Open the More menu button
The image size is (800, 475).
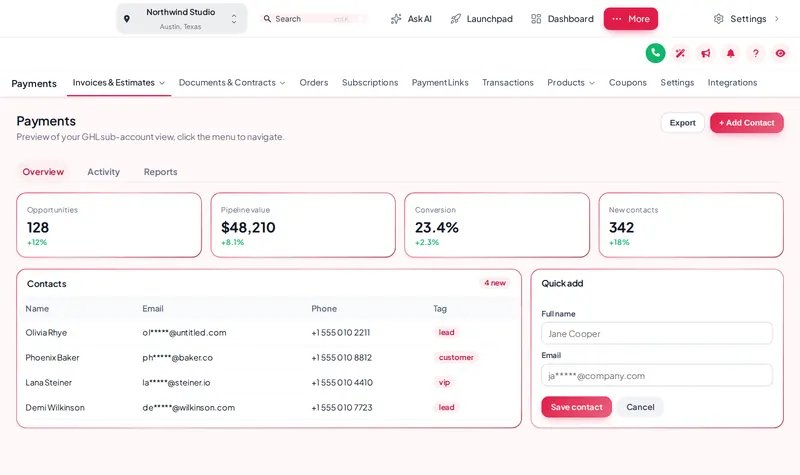(631, 19)
